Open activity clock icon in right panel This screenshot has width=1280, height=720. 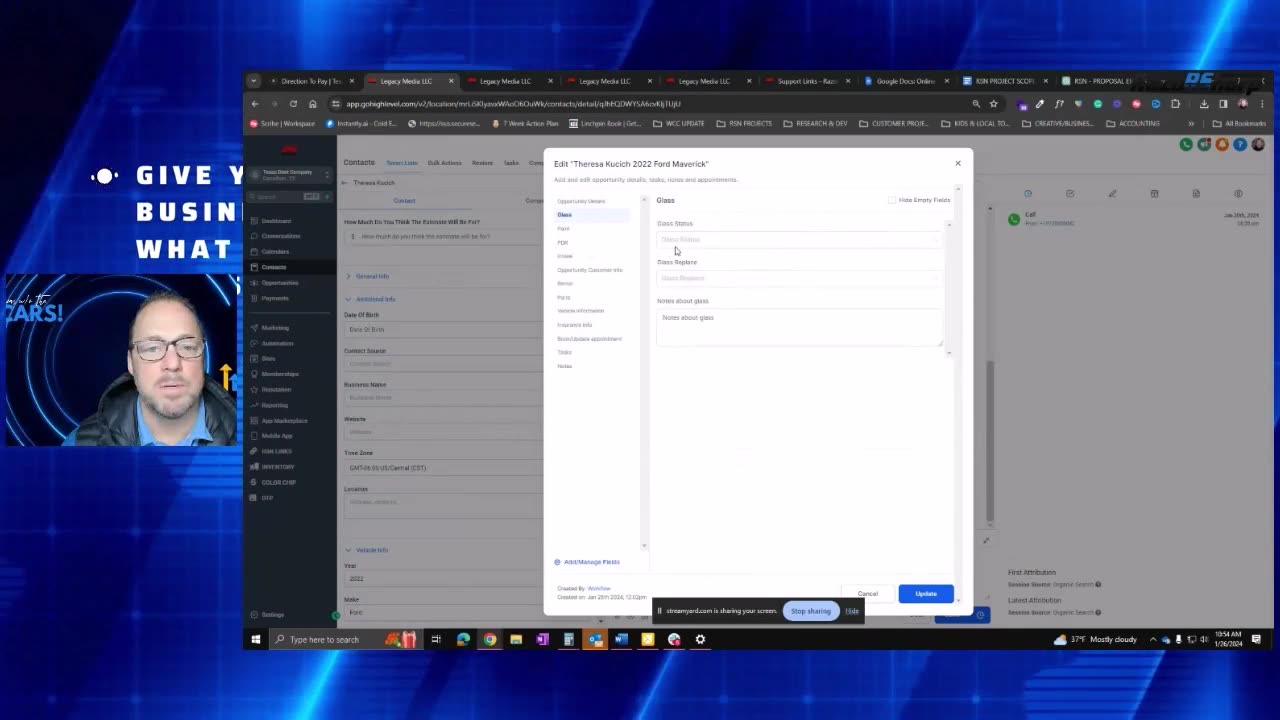pyautogui.click(x=1027, y=193)
